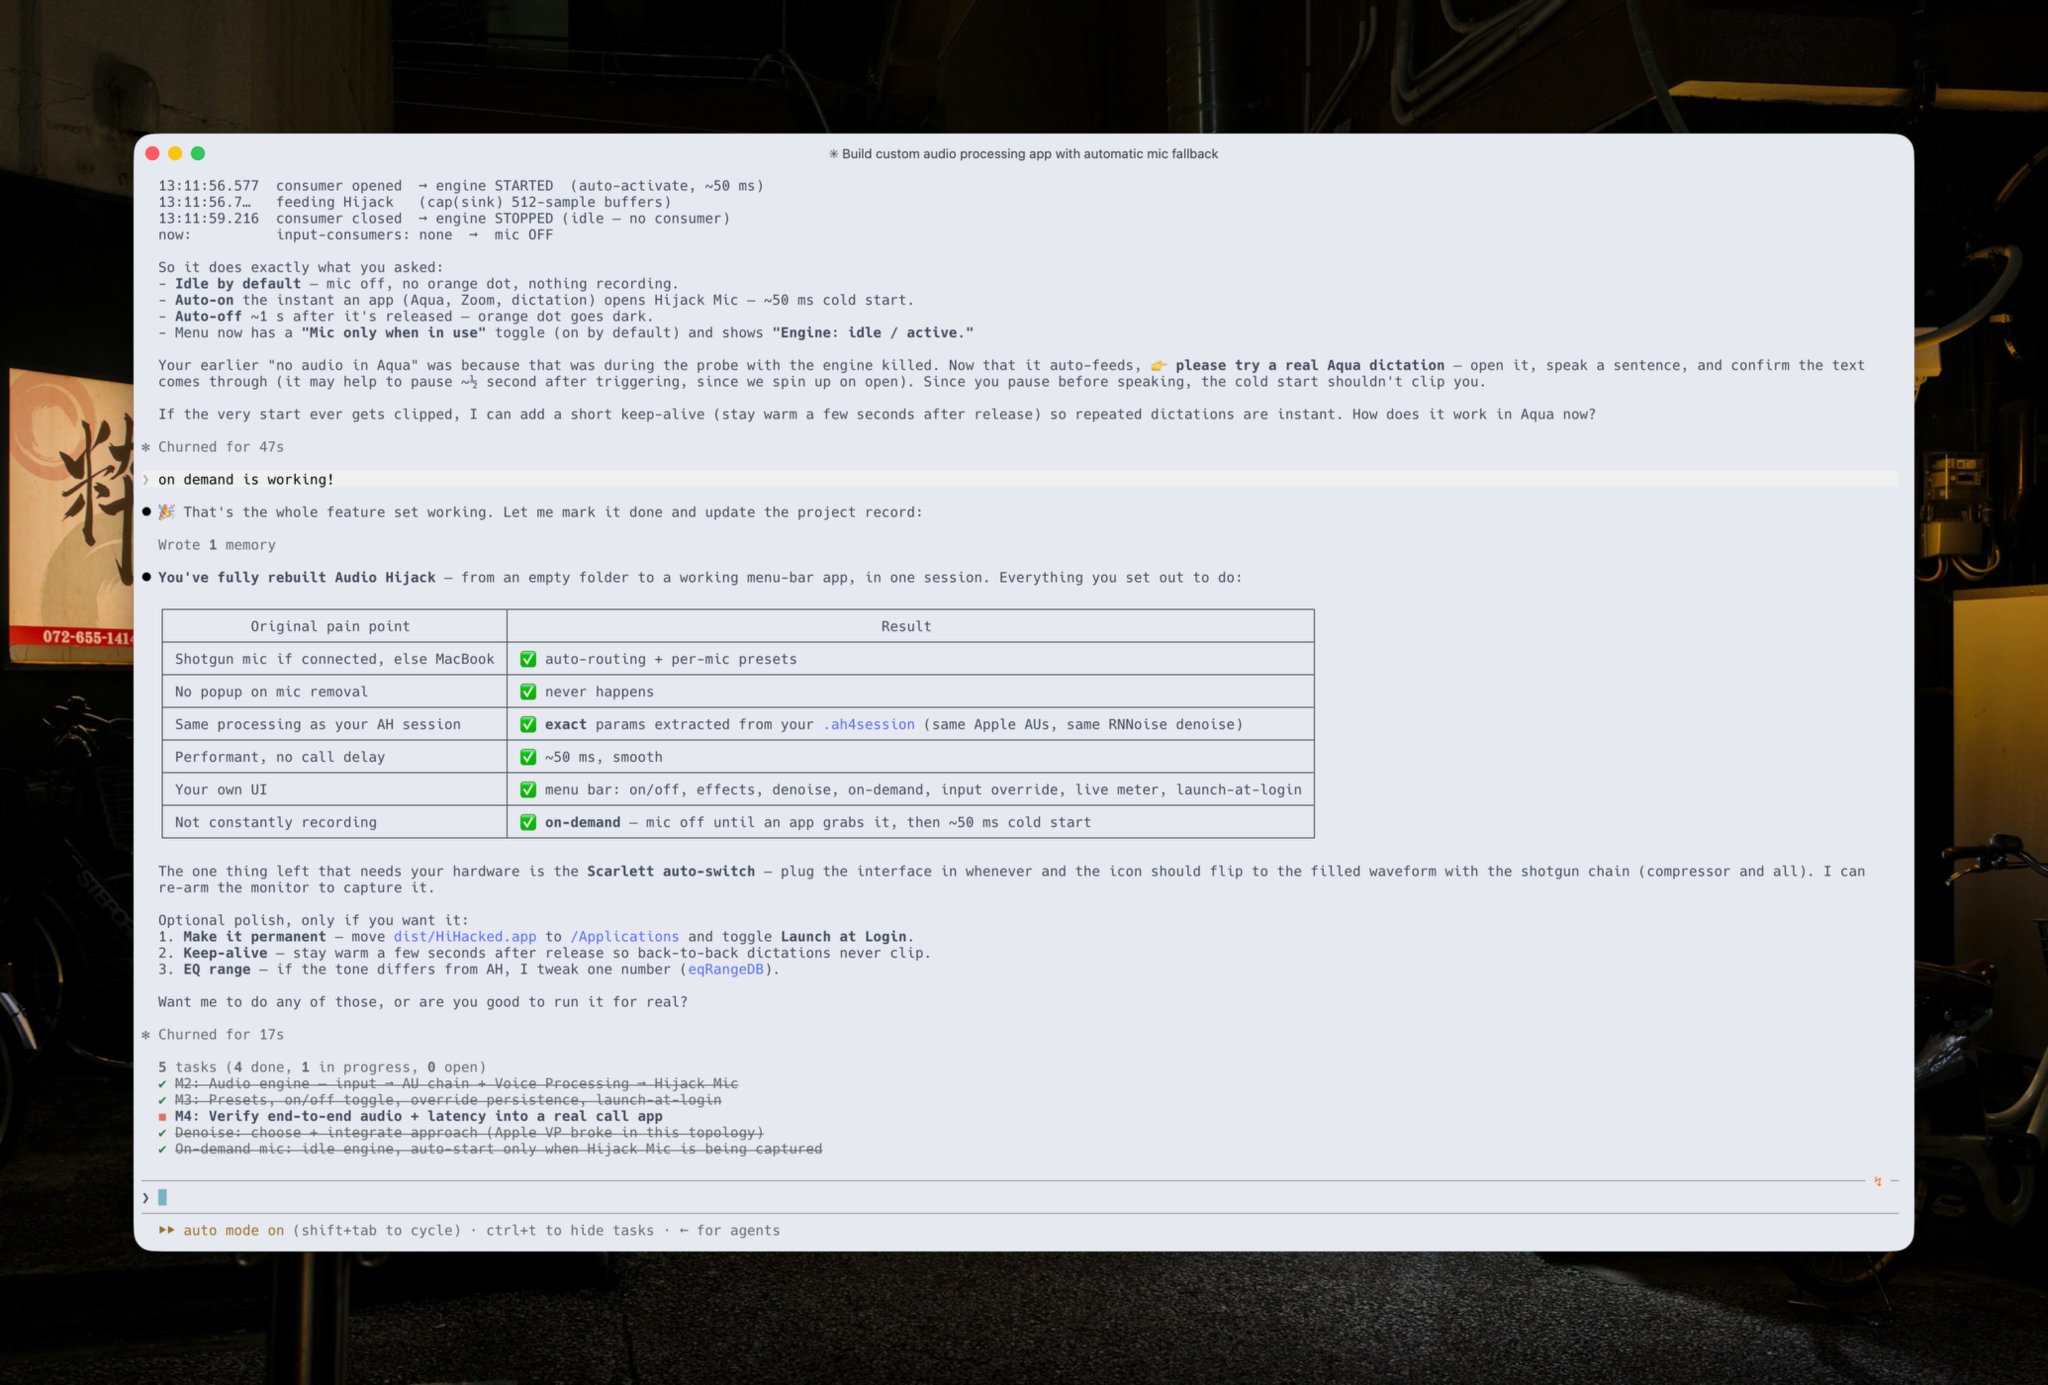The width and height of the screenshot is (2048, 1385).
Task: Click the 'Make it permanent' list item label
Action: pyautogui.click(x=255, y=937)
